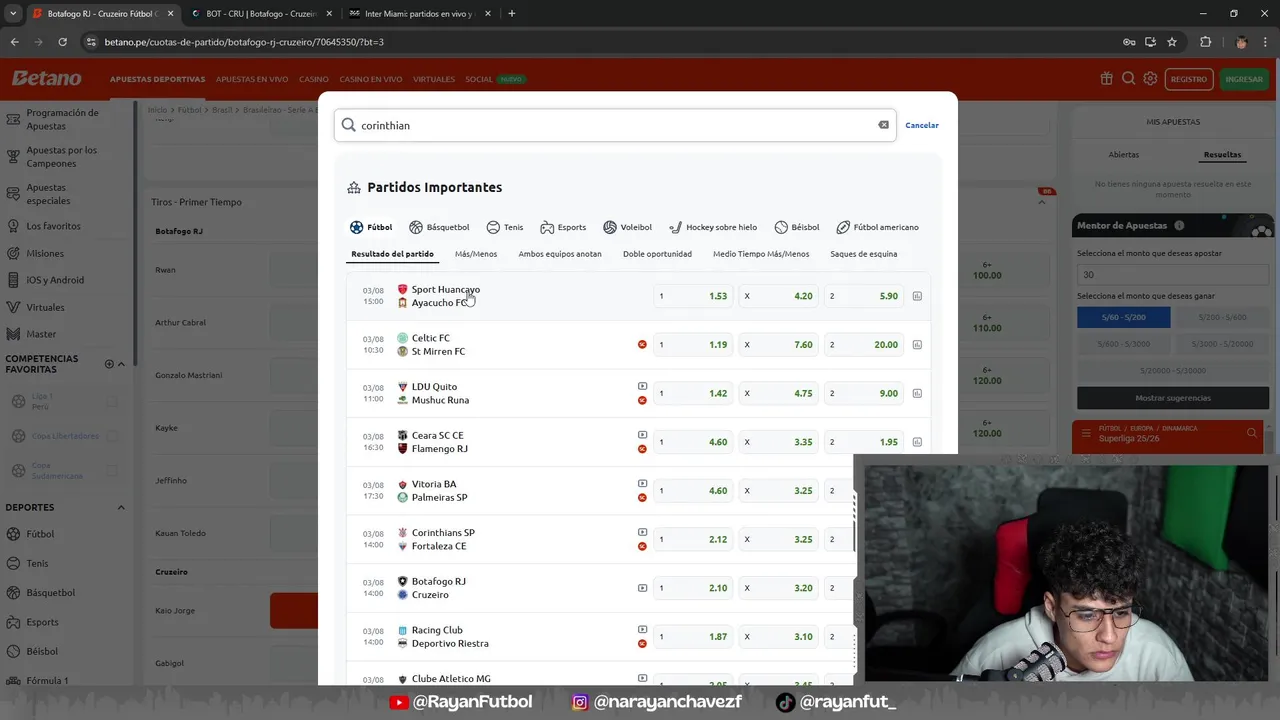Click red bet builder icon for Vitoria BA
The height and width of the screenshot is (720, 1280).
coord(642,497)
